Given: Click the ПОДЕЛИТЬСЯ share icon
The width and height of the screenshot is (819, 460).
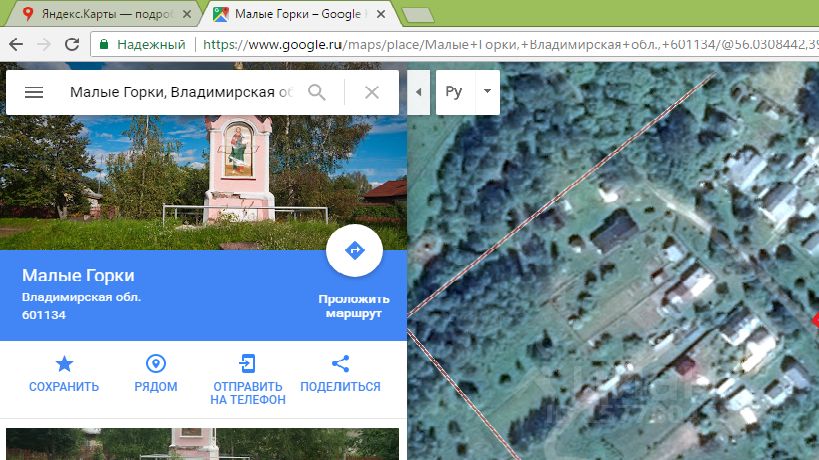Looking at the screenshot, I should 340,363.
